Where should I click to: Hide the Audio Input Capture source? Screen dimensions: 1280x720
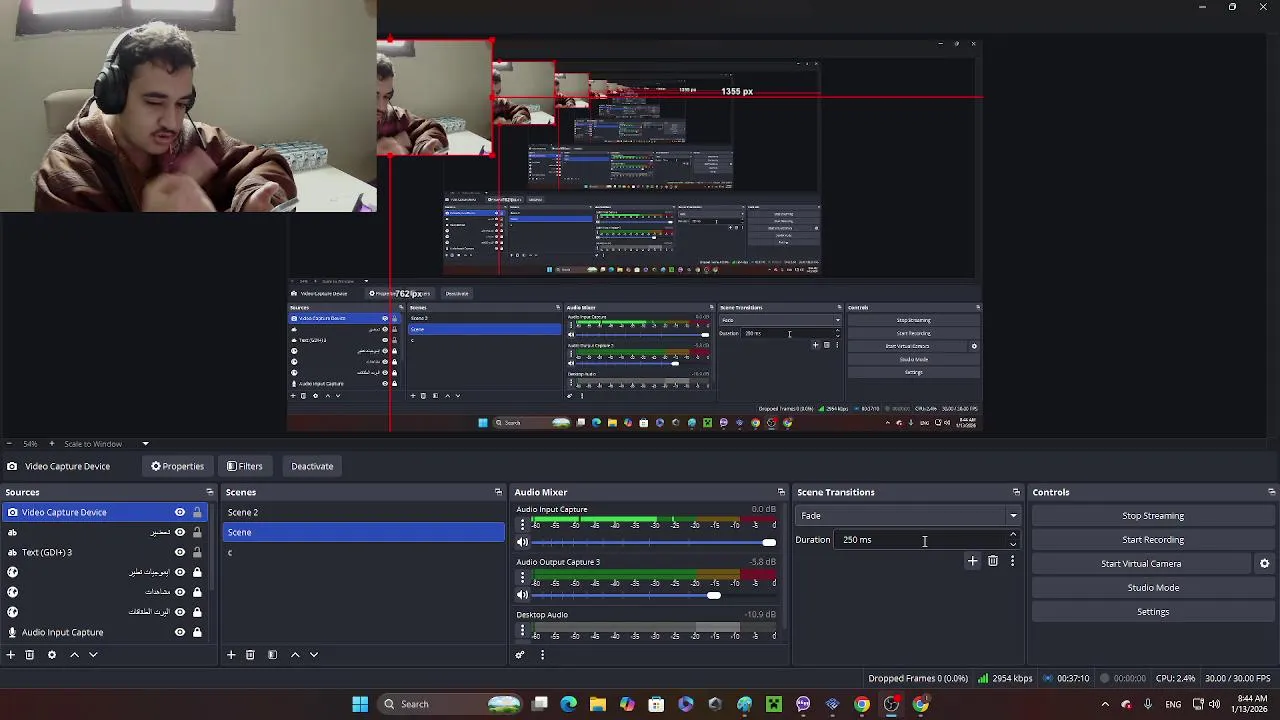[x=180, y=632]
